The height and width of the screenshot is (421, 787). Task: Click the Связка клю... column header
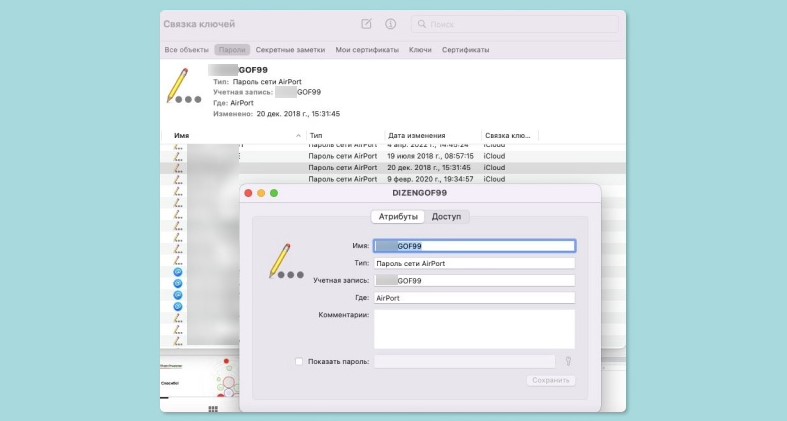click(x=509, y=135)
